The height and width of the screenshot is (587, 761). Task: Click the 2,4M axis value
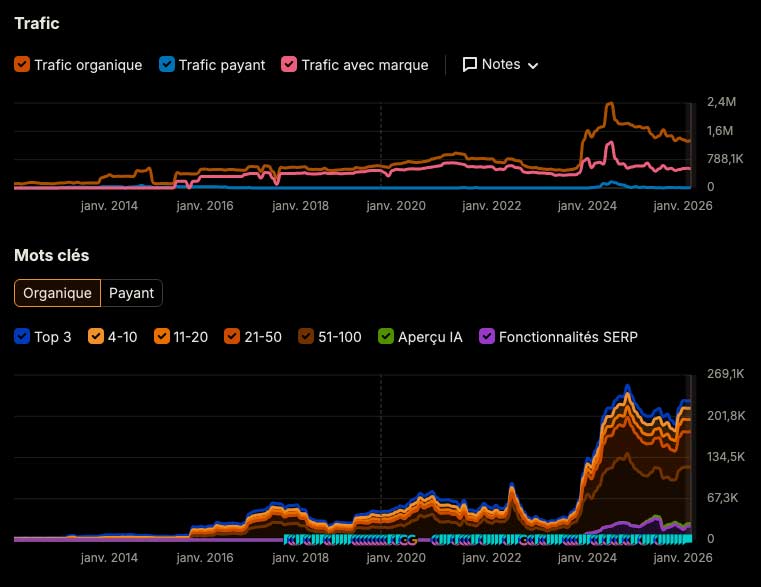pos(721,102)
